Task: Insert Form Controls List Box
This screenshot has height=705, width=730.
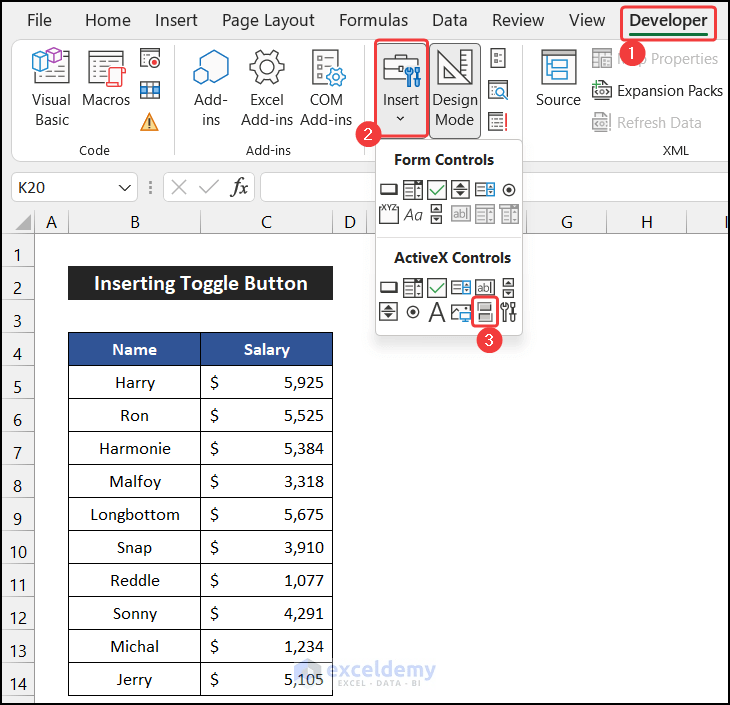Action: (485, 190)
